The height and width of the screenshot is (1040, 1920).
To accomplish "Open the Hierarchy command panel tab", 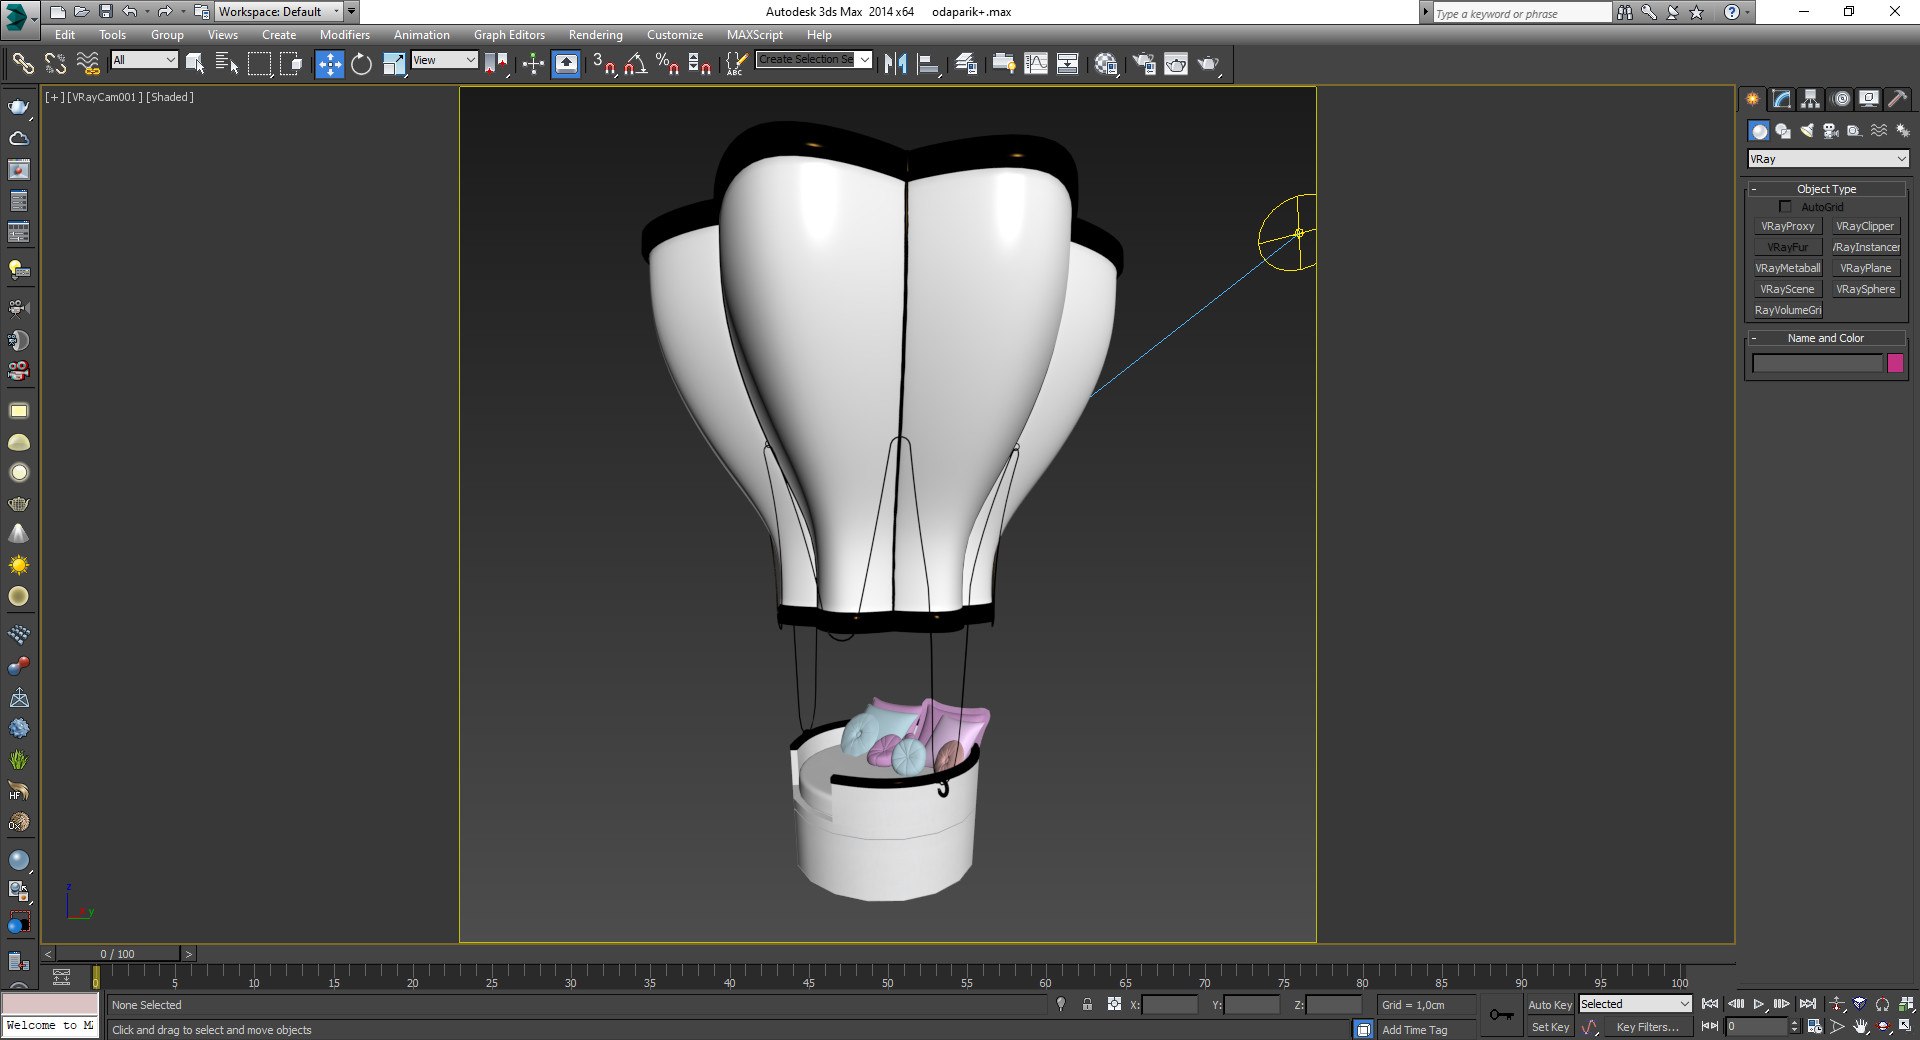I will click(x=1811, y=99).
